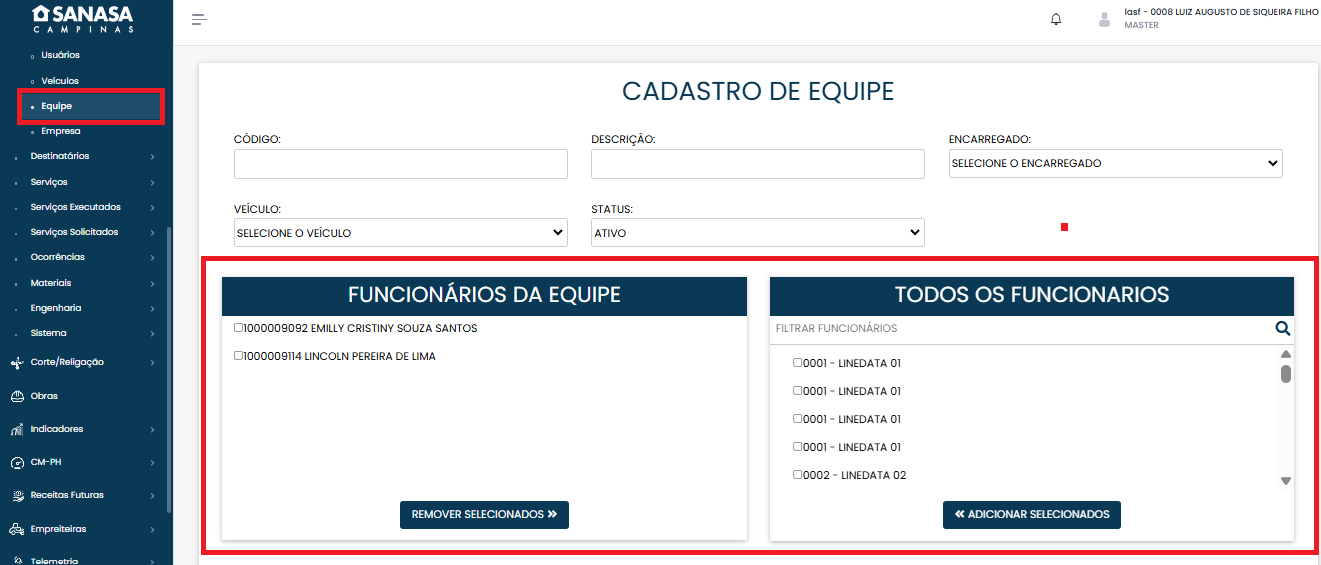Open the Status dropdown showing ATIVO
The width and height of the screenshot is (1321, 565).
pyautogui.click(x=757, y=233)
